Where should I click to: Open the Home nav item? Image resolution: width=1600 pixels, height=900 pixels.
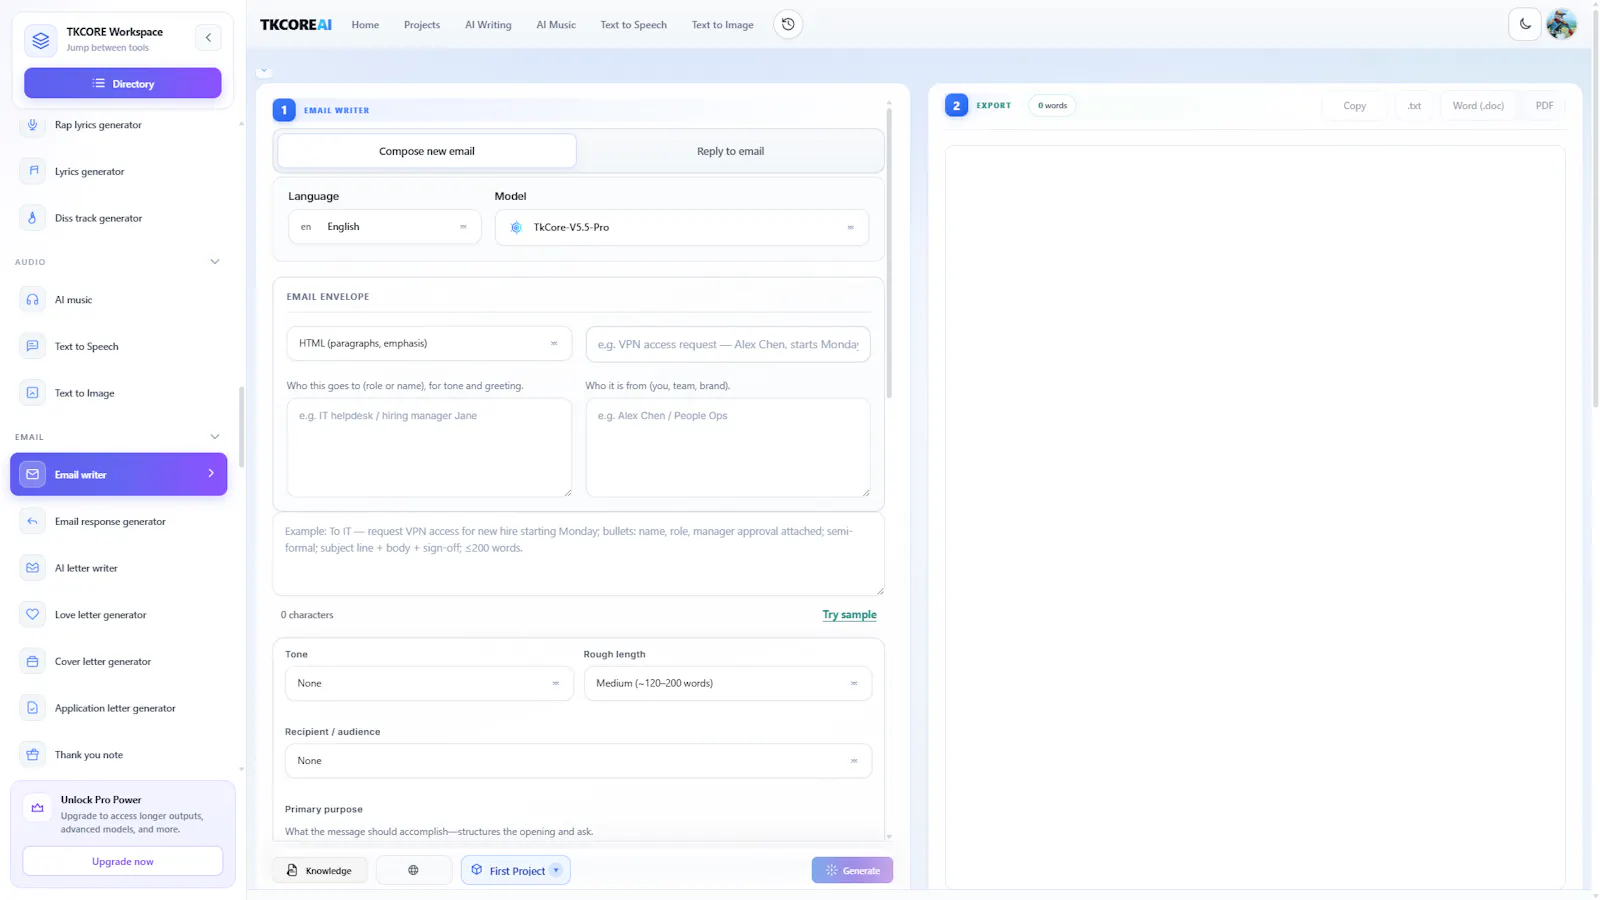tap(365, 25)
